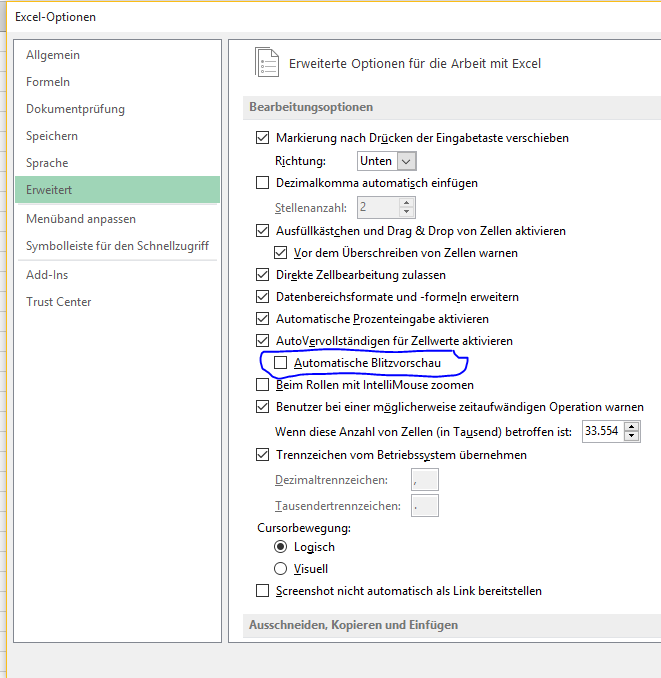Toggle AutoVervollständigen für Zellwerte aktivieren
The width and height of the screenshot is (661, 678).
pyautogui.click(x=262, y=341)
